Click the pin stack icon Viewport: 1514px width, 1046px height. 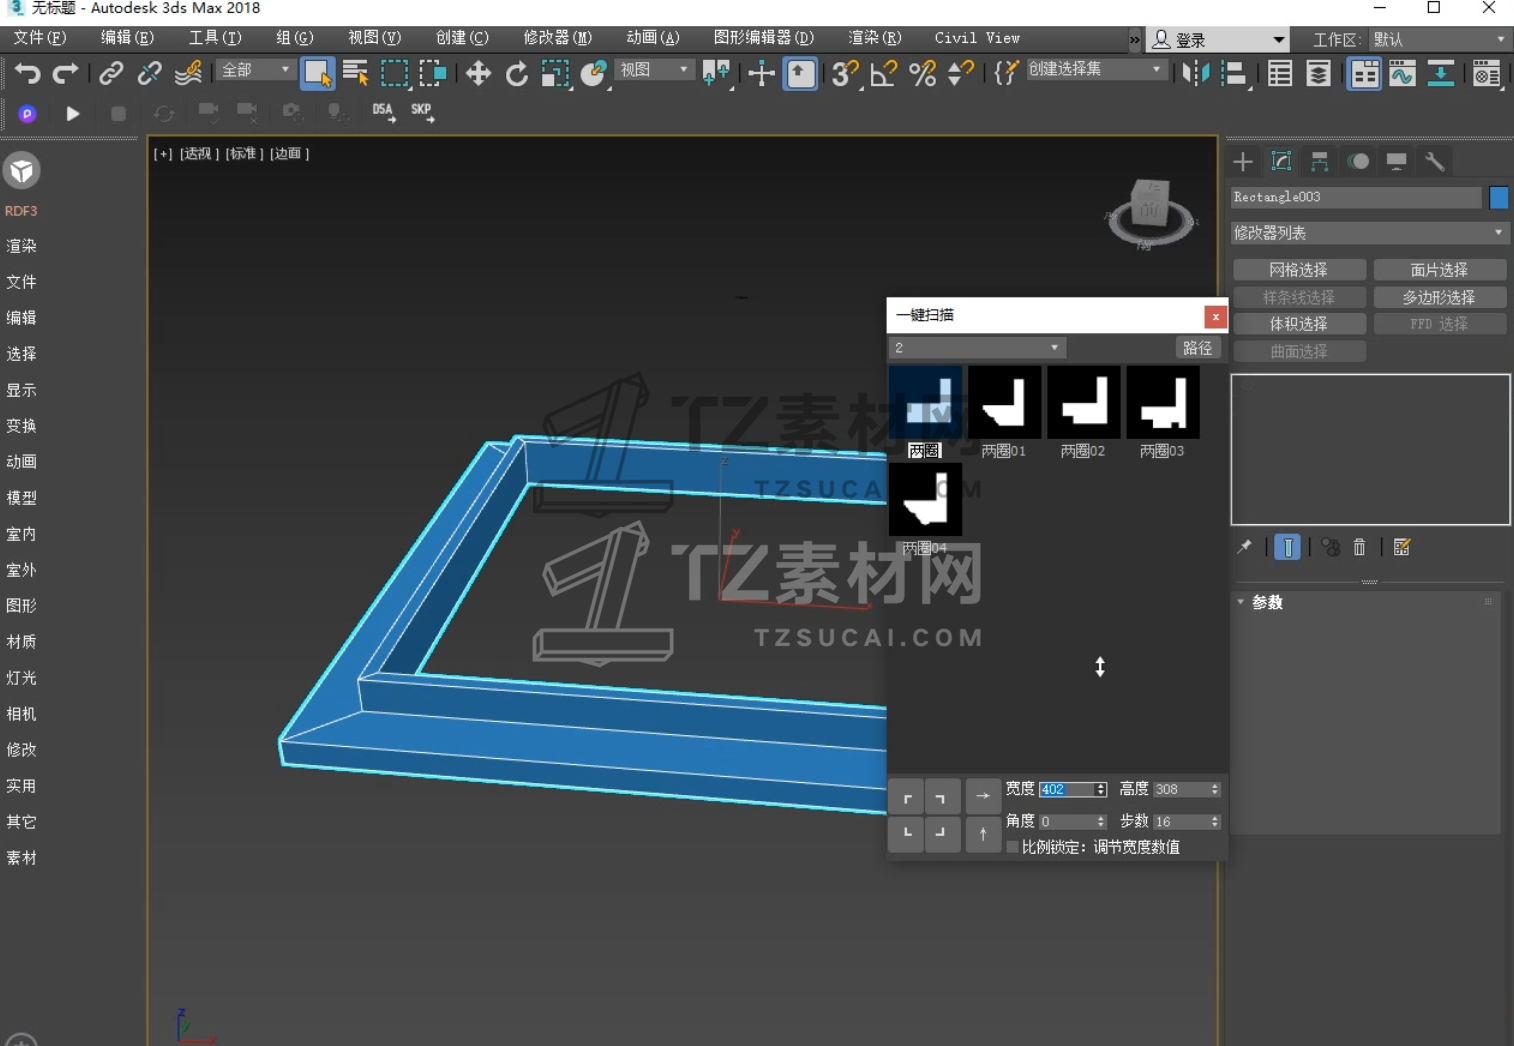(x=1245, y=547)
